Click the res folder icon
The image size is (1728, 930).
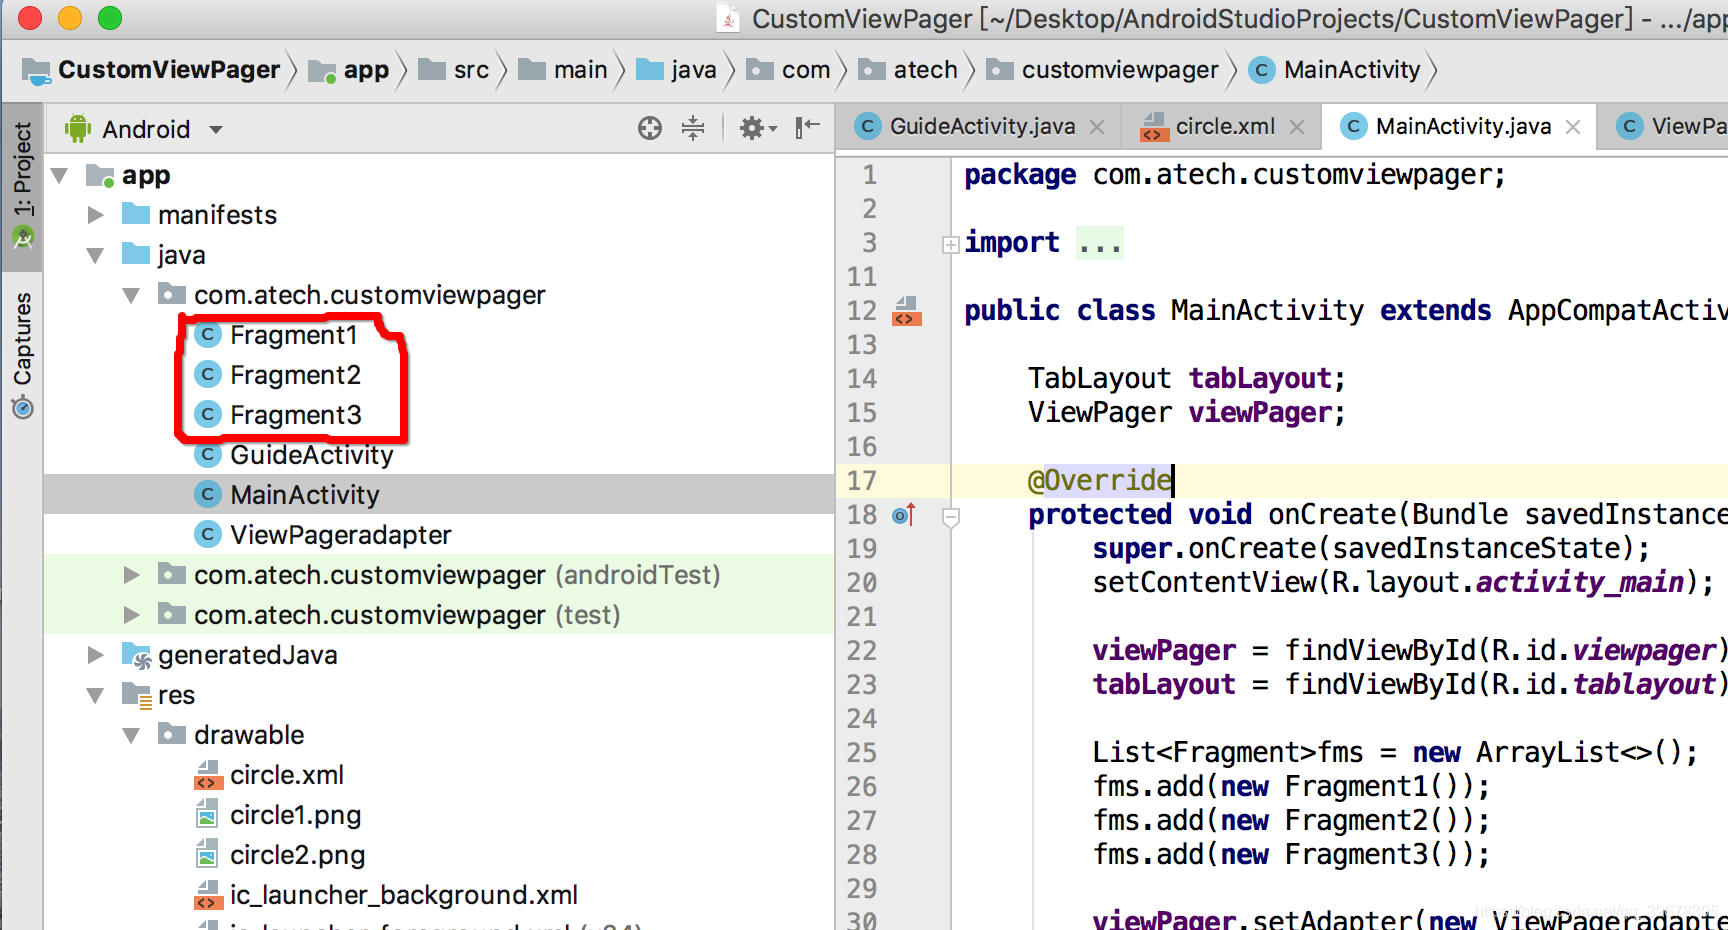point(136,695)
